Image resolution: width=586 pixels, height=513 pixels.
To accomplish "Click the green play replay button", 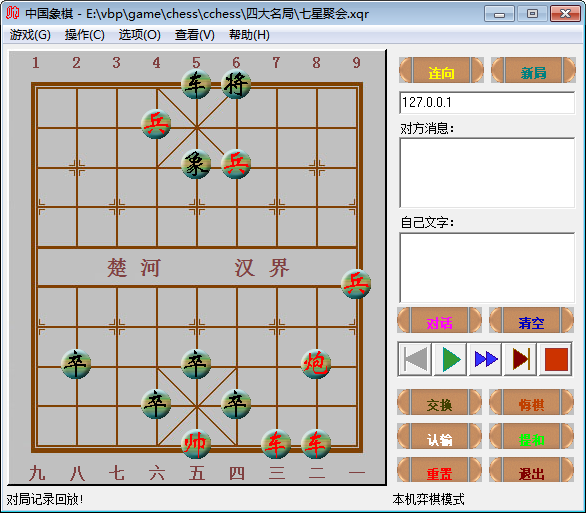I will [450, 359].
